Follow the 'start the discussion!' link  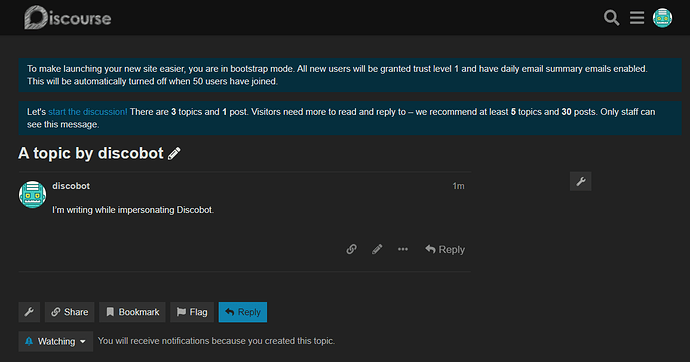coord(88,112)
